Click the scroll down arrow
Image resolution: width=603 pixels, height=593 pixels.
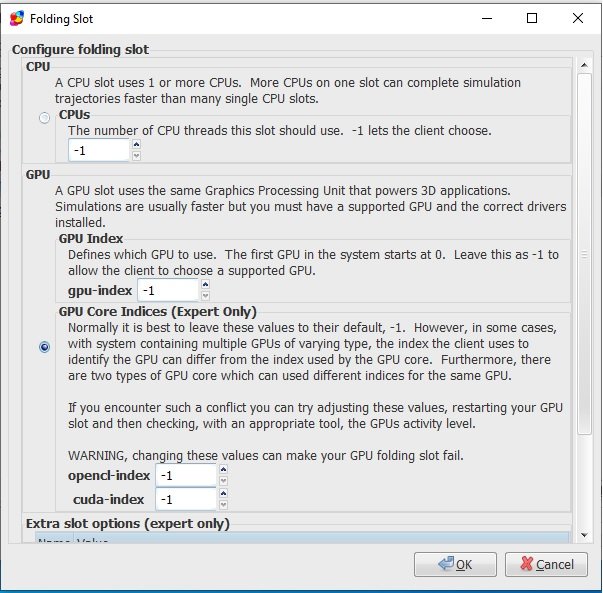[585, 535]
